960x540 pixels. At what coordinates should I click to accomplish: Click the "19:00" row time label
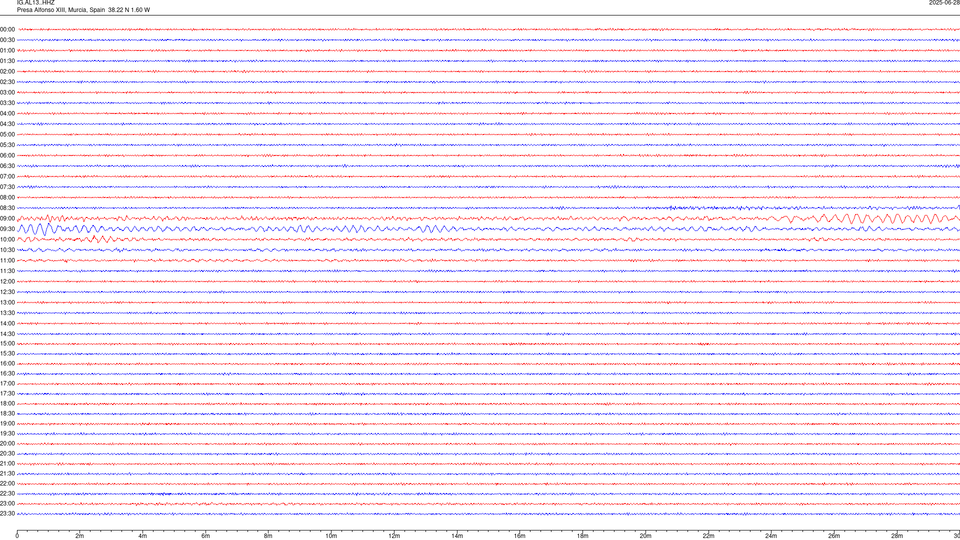point(7,424)
